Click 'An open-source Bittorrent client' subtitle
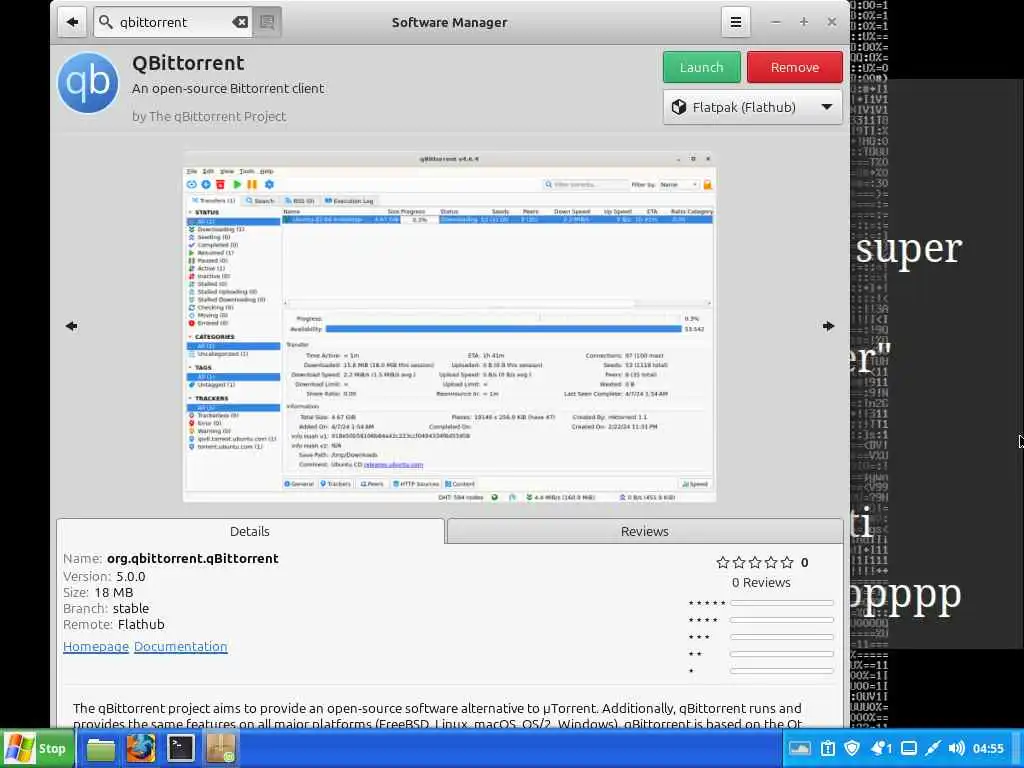Viewport: 1024px width, 768px height. tap(228, 89)
